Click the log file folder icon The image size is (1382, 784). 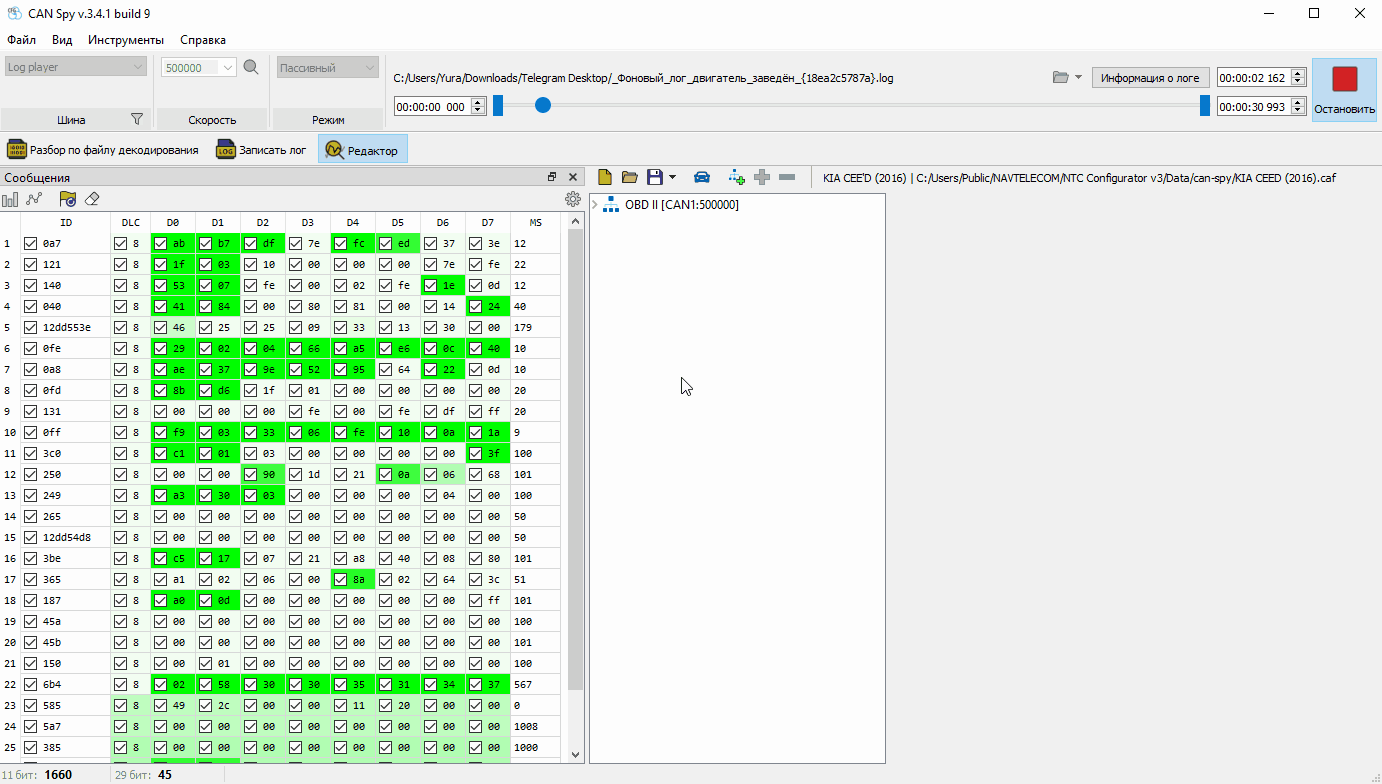pyautogui.click(x=1061, y=77)
